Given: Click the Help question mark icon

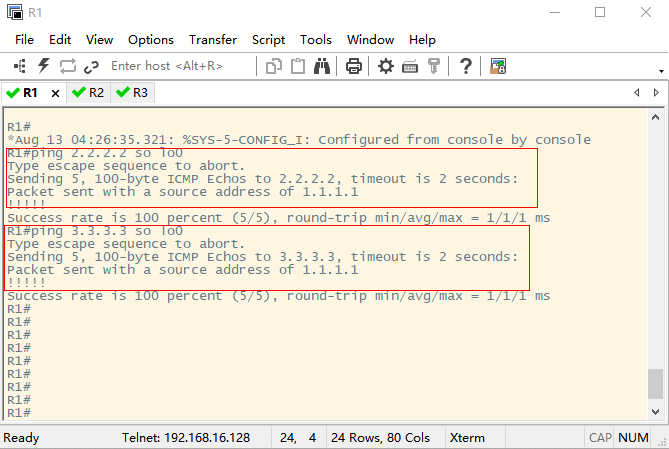Looking at the screenshot, I should (x=465, y=66).
